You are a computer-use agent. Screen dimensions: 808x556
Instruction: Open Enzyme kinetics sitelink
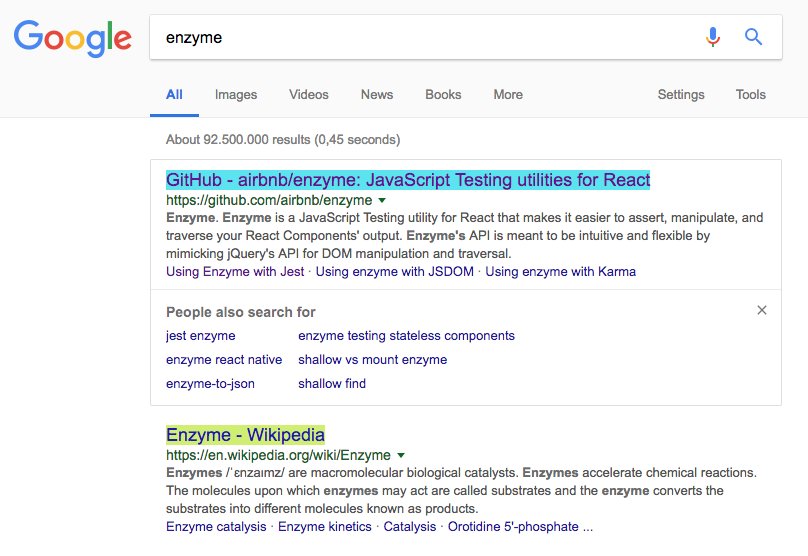tap(325, 527)
